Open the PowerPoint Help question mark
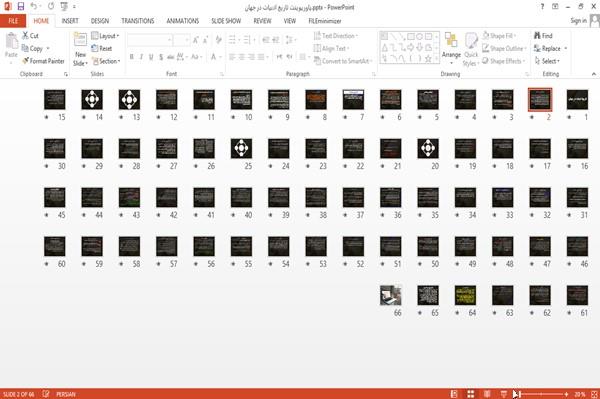Image resolution: width=600 pixels, height=399 pixels. click(x=542, y=7)
